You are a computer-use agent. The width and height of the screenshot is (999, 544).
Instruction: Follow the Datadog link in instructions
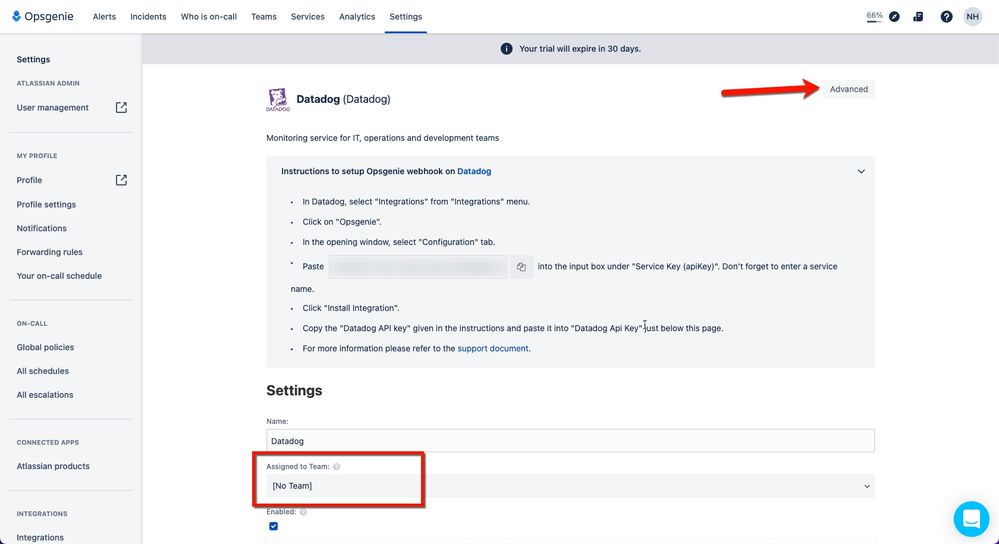(474, 171)
